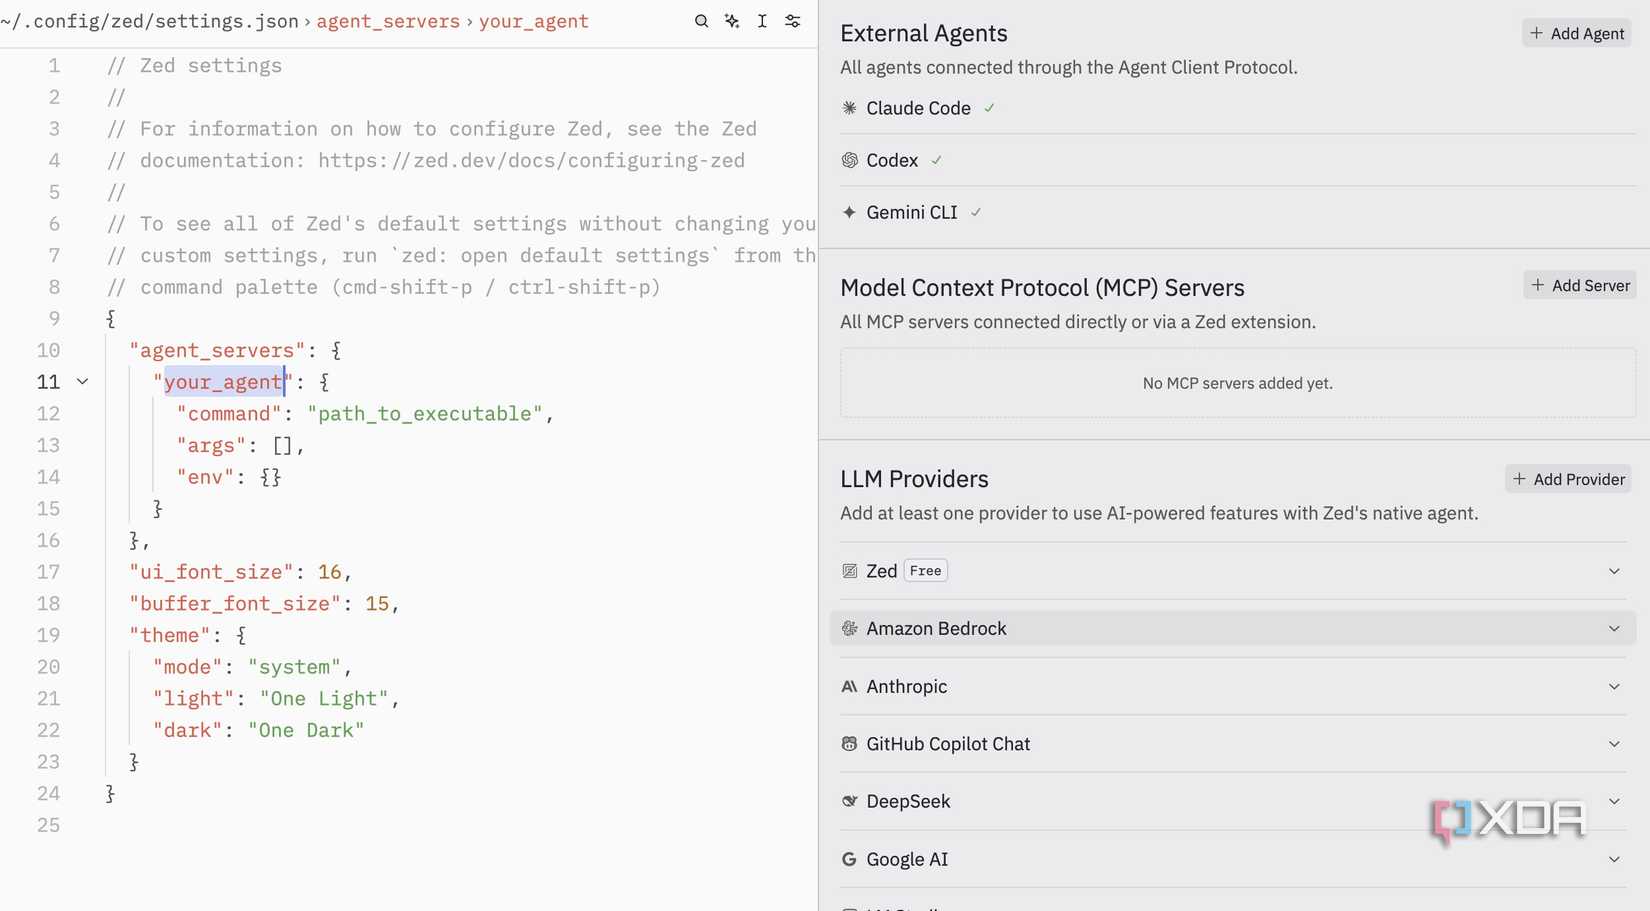
Task: Expand the Zed provider section
Action: [x=1613, y=571]
